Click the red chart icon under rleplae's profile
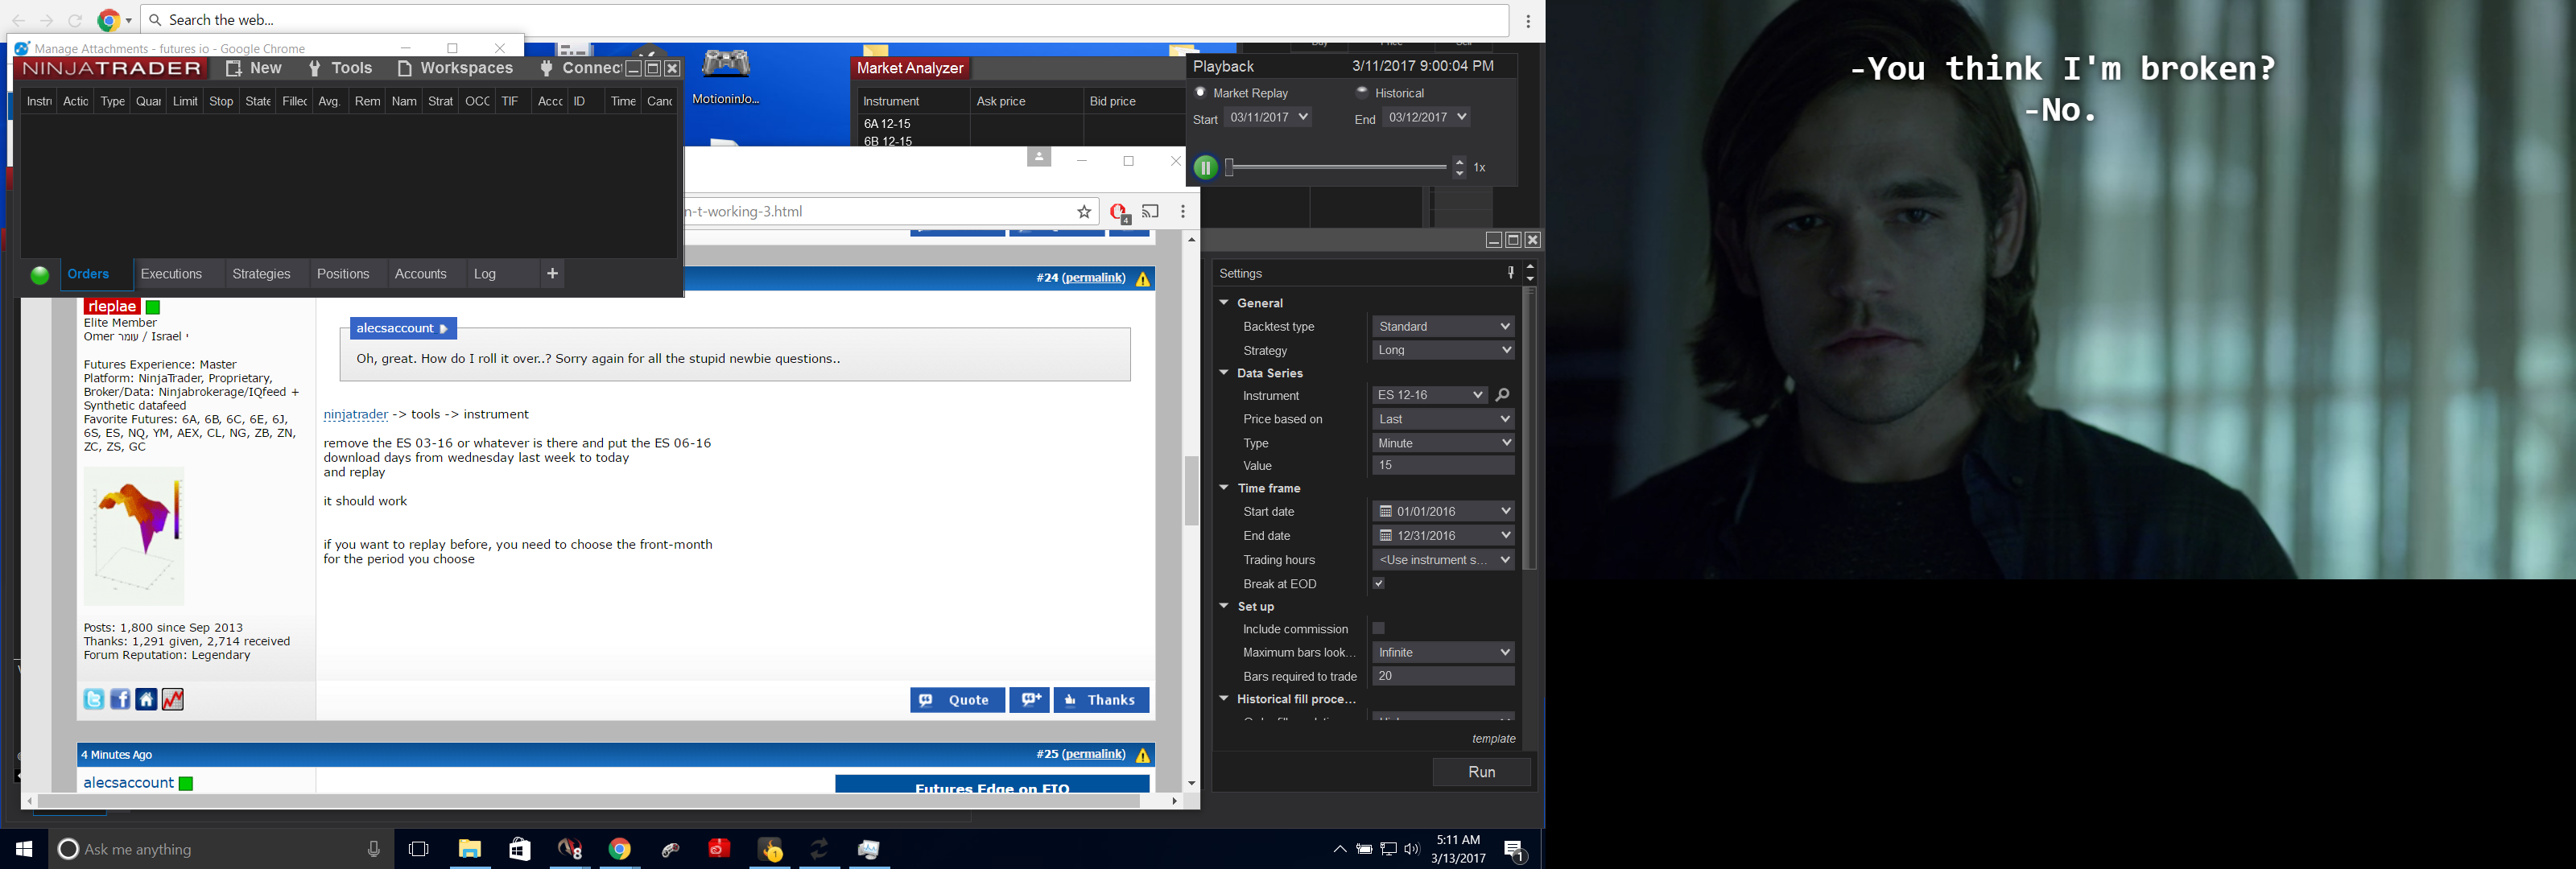Screen dimensions: 2576x869 tap(172, 700)
